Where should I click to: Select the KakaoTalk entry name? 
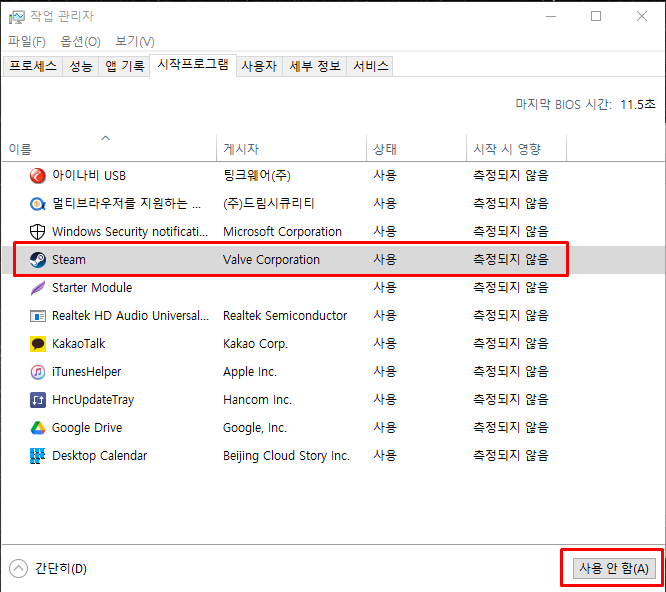(x=78, y=344)
